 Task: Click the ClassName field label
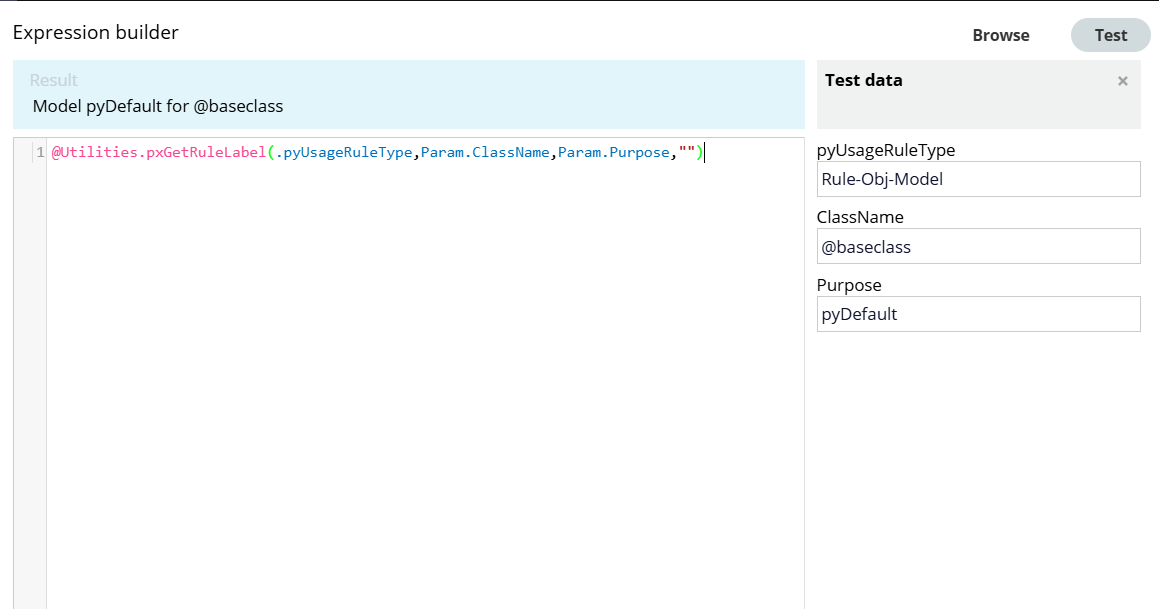(x=860, y=217)
